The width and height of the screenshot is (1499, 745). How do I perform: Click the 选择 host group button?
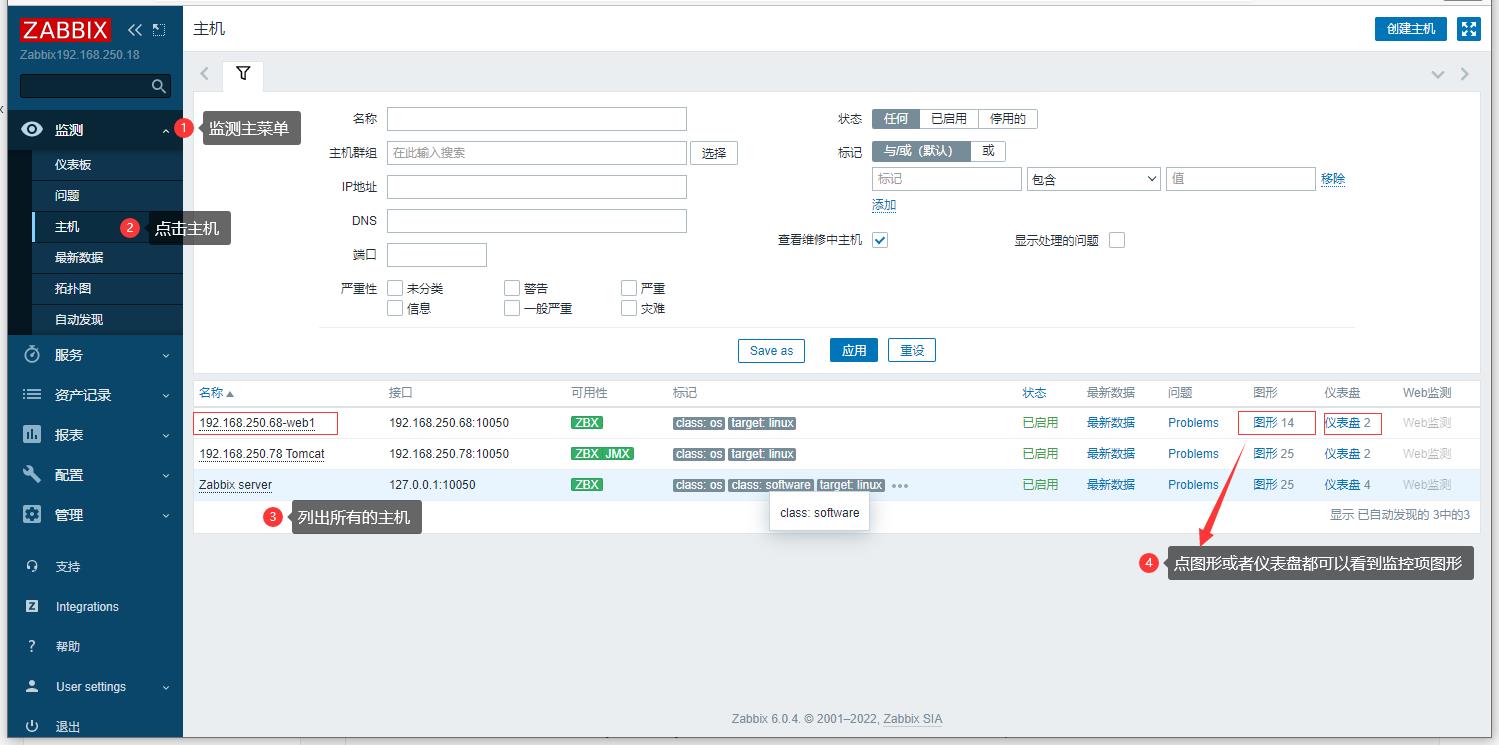pyautogui.click(x=714, y=153)
